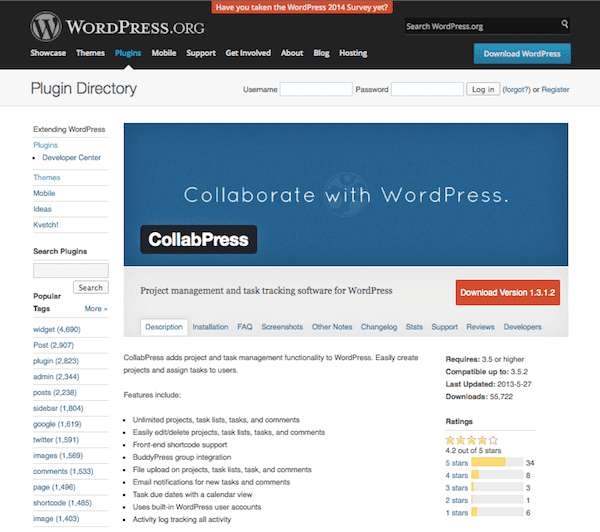Switch to the Stats tab
Viewport: 600px width, 532px height.
(414, 327)
